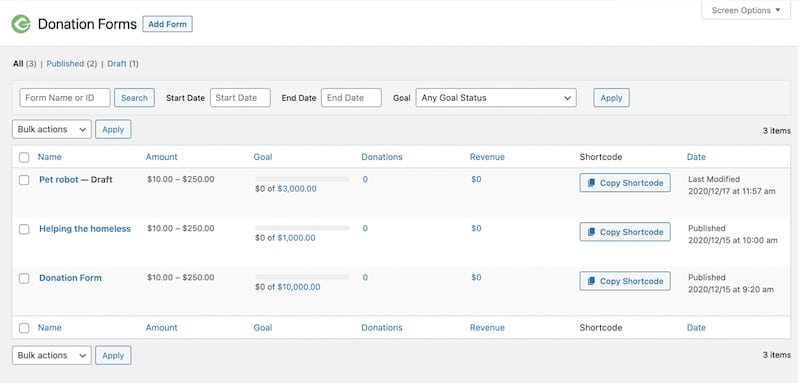The image size is (800, 383).
Task: Click the $1,000.00 goal link
Action: click(296, 238)
